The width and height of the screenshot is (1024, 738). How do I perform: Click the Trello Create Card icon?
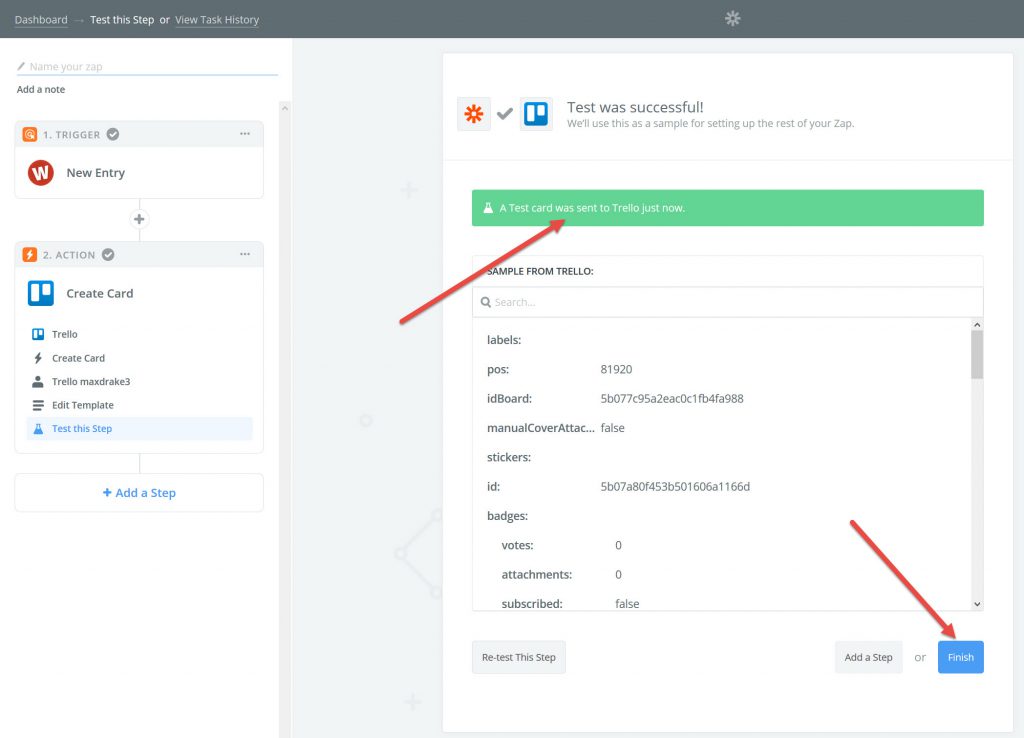point(41,293)
